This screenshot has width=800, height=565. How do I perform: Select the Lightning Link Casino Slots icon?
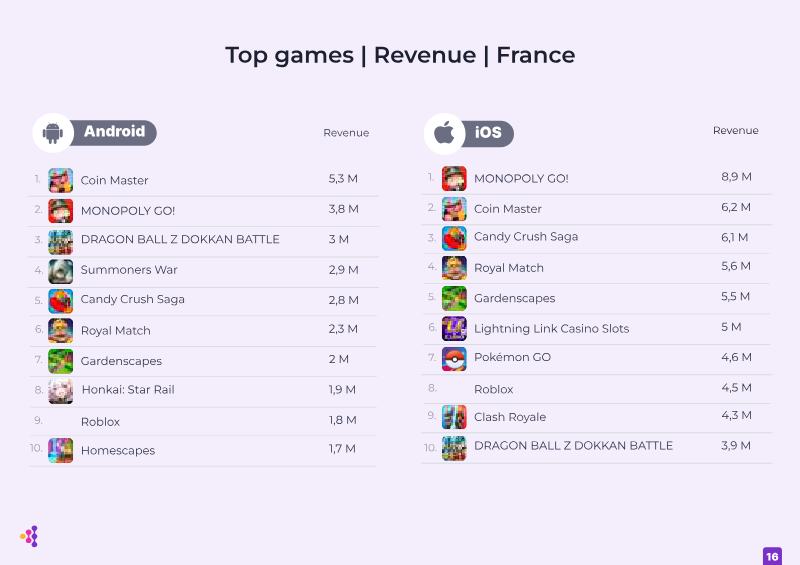point(454,328)
